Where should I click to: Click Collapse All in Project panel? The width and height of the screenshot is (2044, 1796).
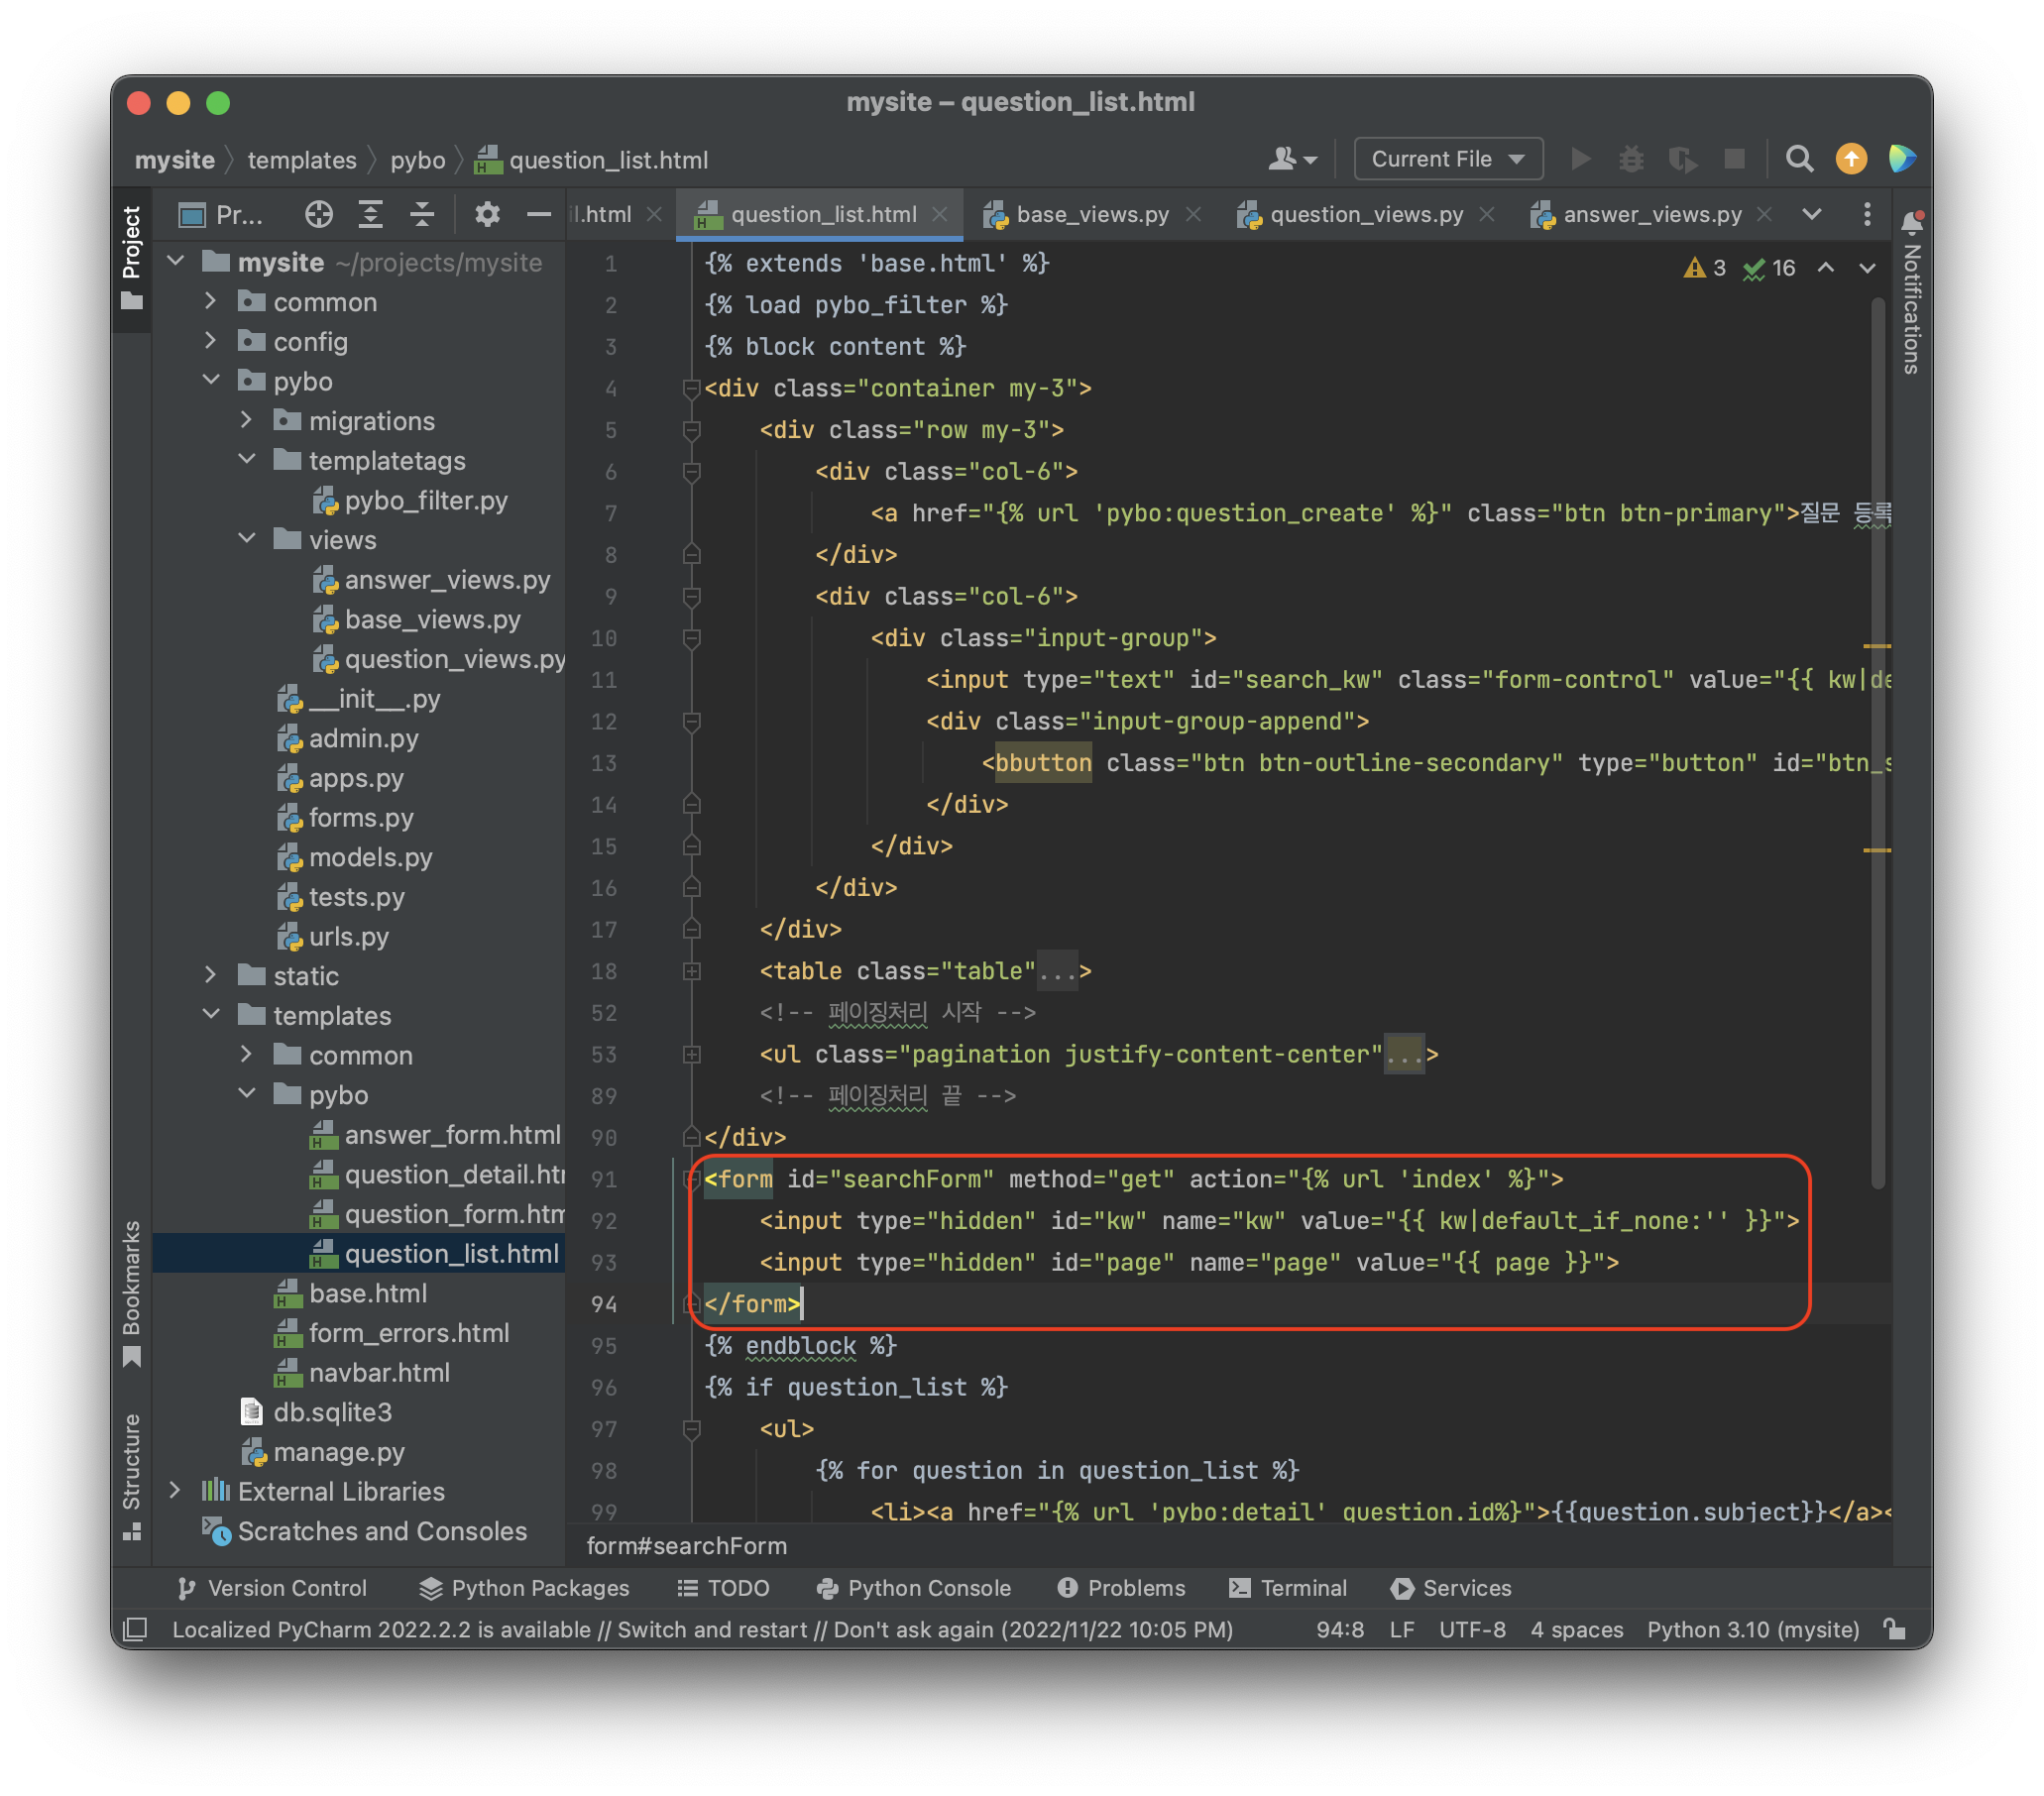[x=422, y=214]
